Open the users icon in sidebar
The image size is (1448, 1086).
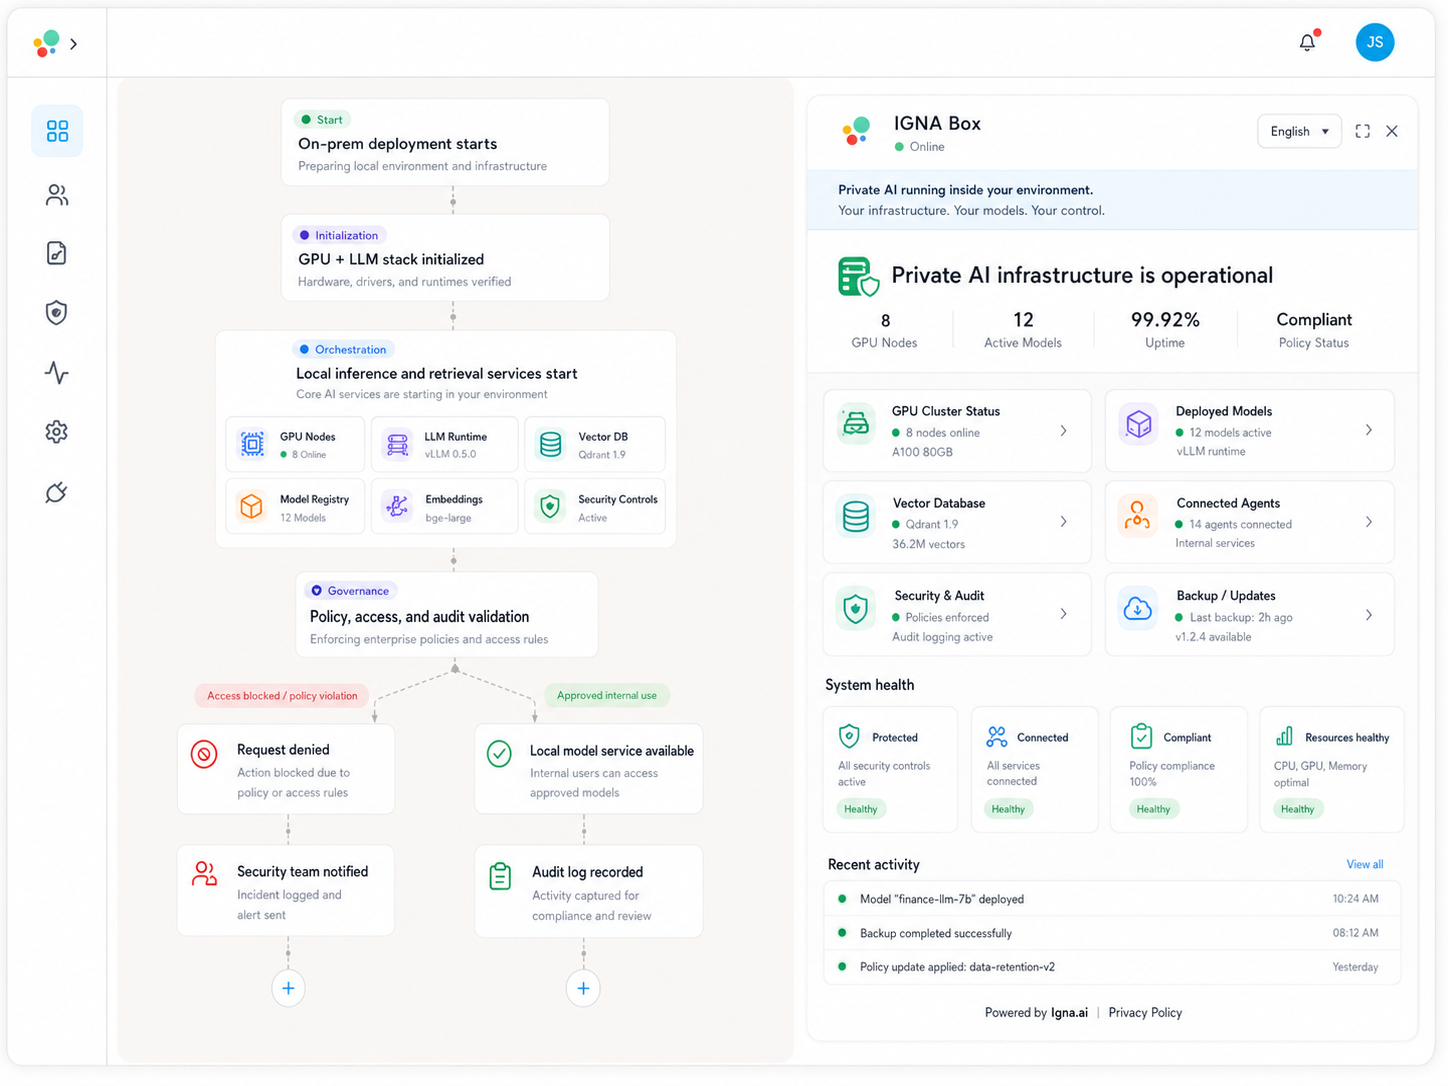[57, 195]
